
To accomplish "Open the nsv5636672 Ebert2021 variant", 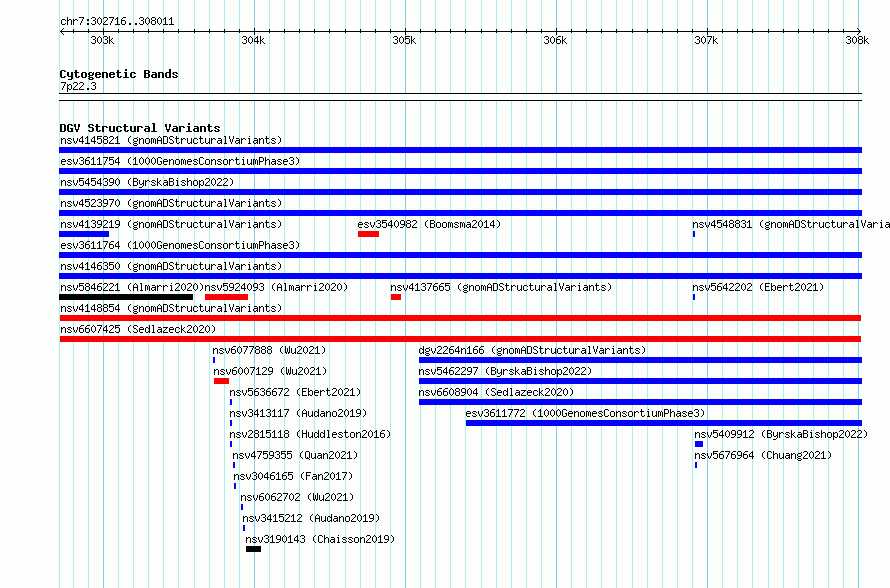I will 295,392.
